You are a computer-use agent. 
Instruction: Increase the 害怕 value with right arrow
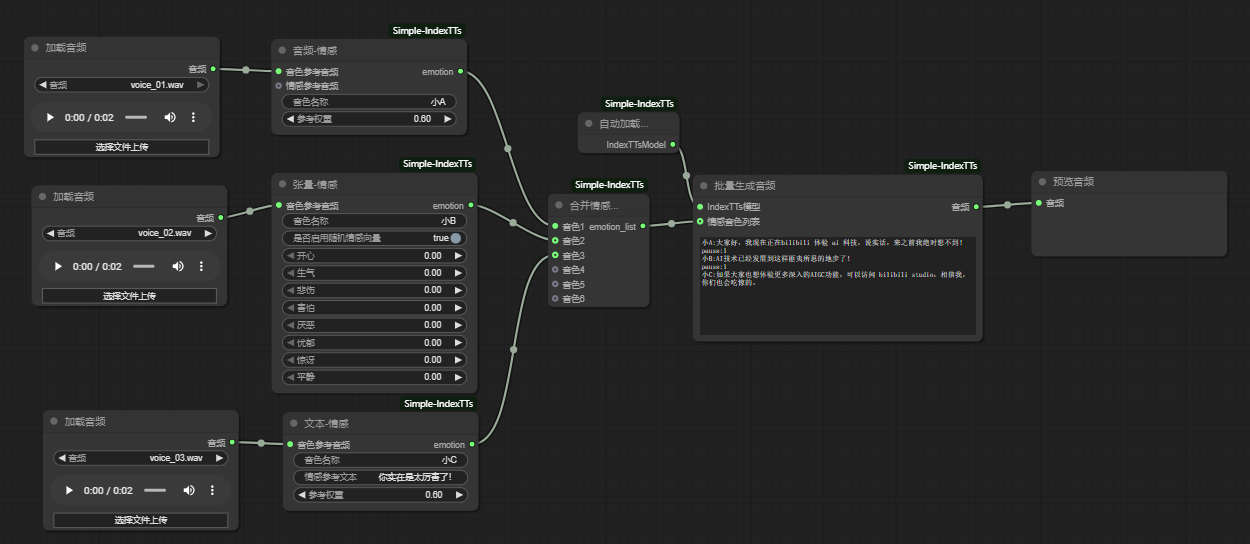pos(459,308)
